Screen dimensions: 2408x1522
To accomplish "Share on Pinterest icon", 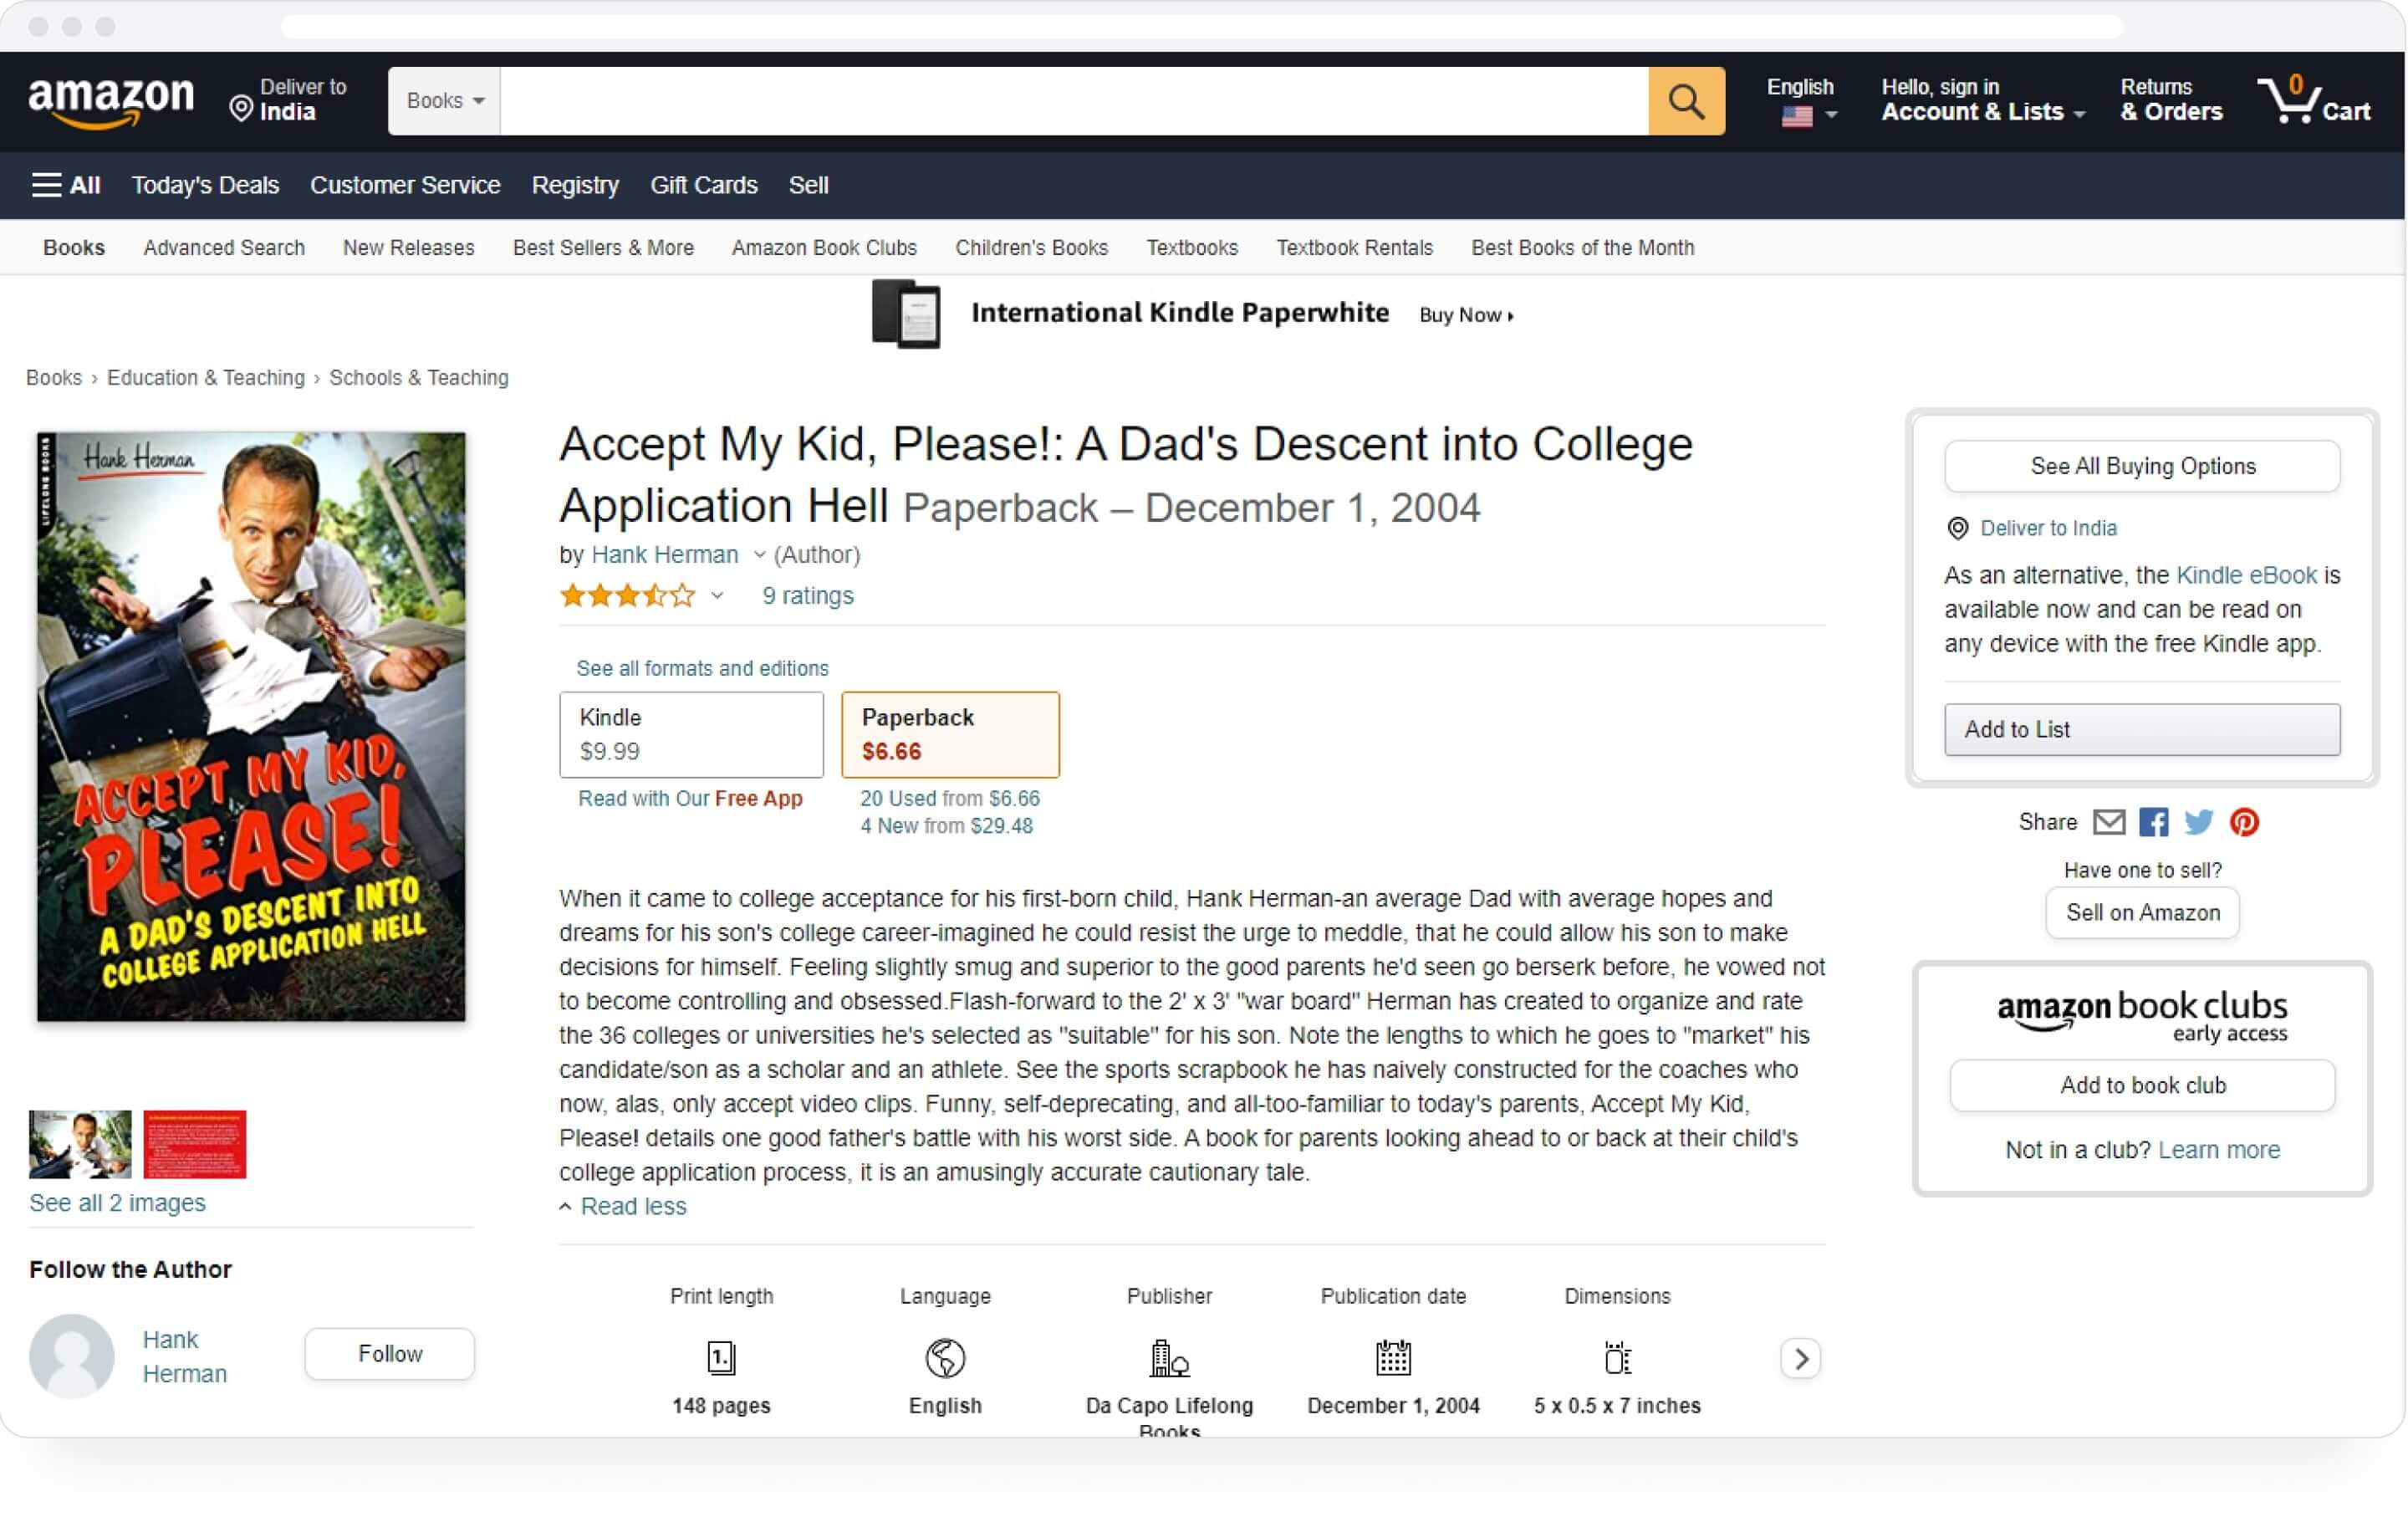I will pyautogui.click(x=2245, y=822).
